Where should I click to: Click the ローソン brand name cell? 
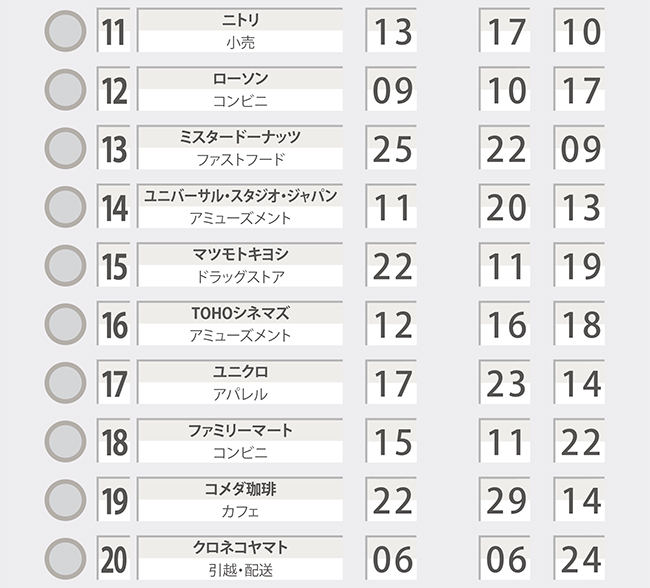[x=240, y=89]
